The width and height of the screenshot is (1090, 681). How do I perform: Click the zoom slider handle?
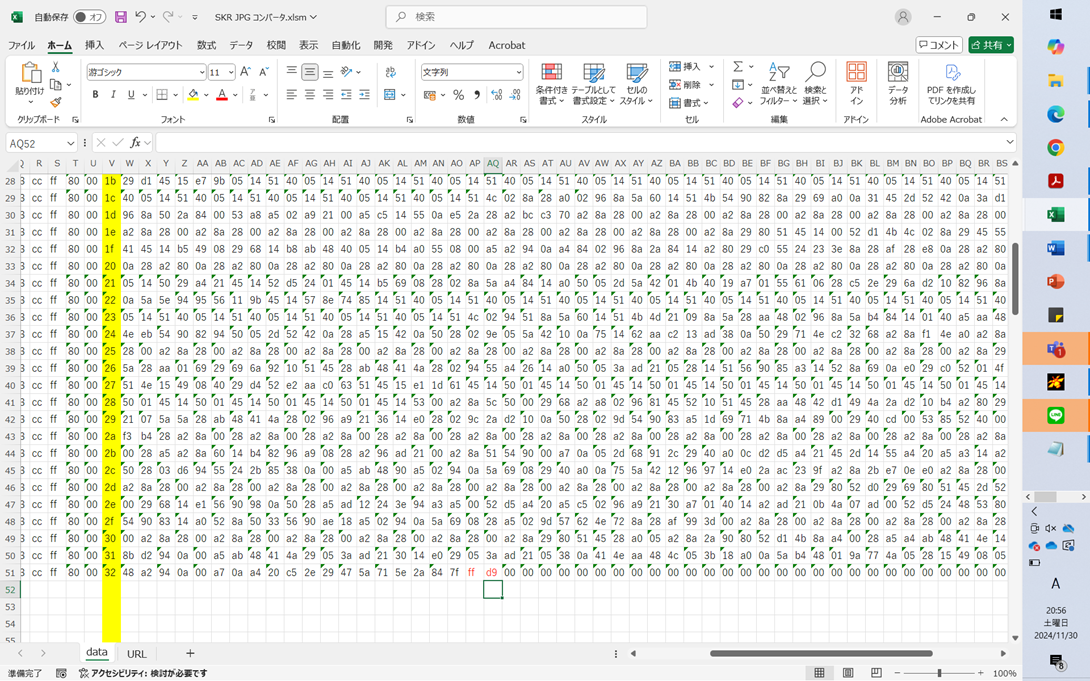coord(939,673)
